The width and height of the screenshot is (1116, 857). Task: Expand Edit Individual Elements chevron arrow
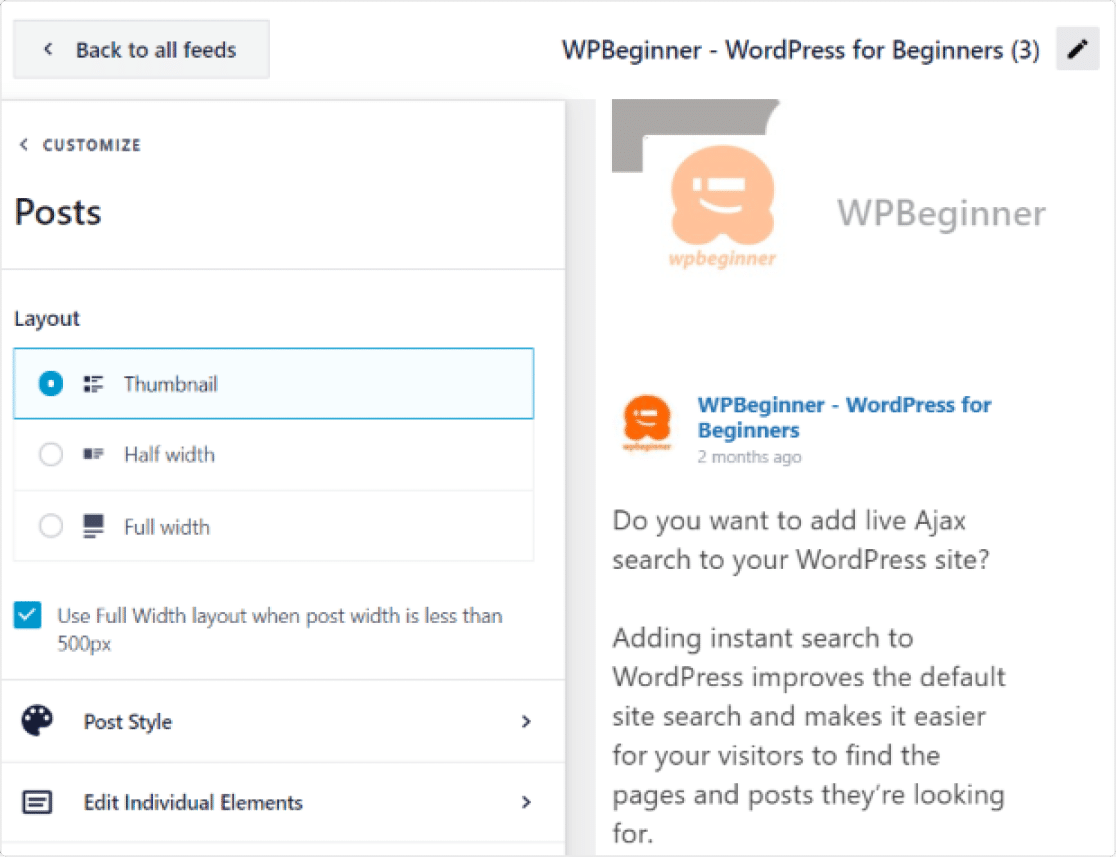click(526, 802)
